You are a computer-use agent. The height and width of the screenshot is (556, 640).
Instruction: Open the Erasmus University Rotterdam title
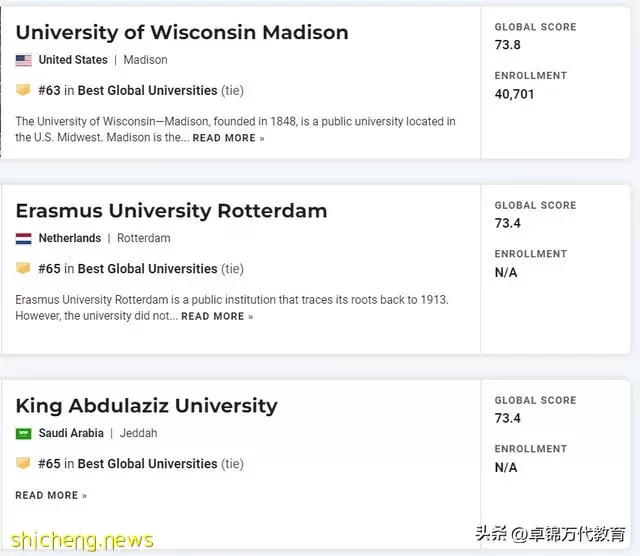pyautogui.click(x=171, y=211)
